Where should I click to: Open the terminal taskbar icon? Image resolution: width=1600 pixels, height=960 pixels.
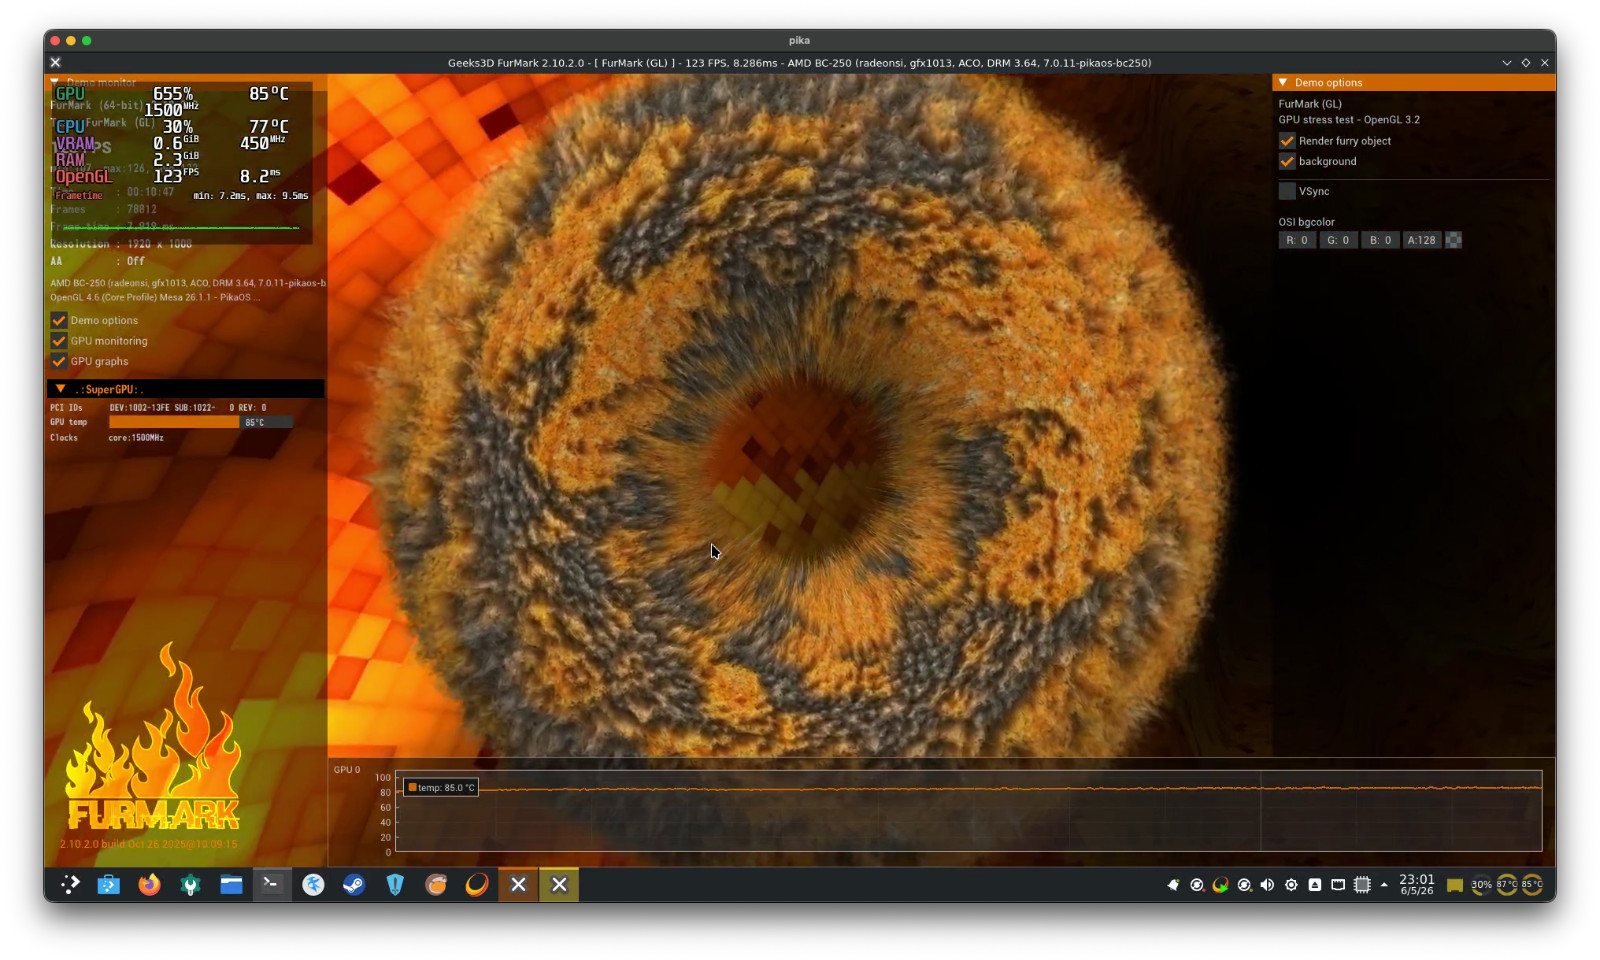point(271,884)
